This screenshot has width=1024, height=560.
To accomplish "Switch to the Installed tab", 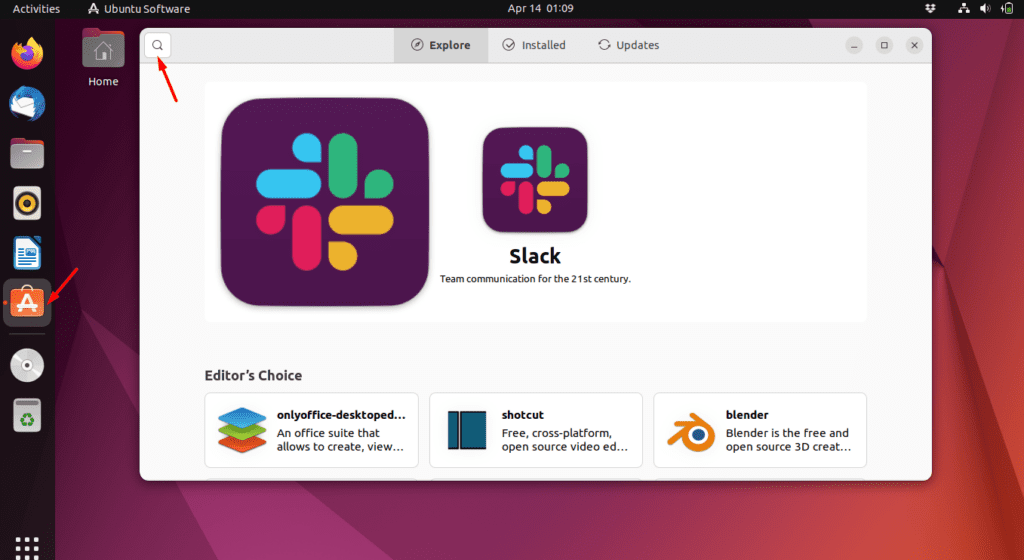I will pyautogui.click(x=534, y=45).
